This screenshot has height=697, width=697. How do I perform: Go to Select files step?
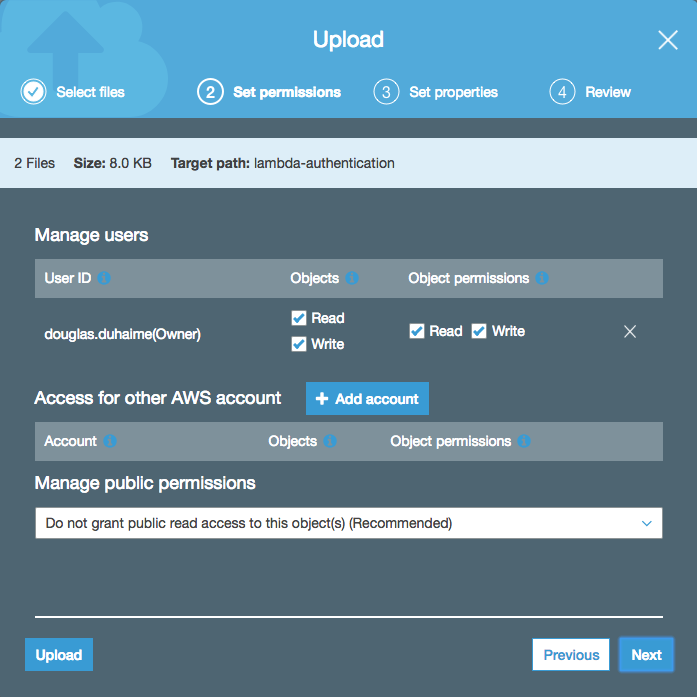pyautogui.click(x=90, y=92)
